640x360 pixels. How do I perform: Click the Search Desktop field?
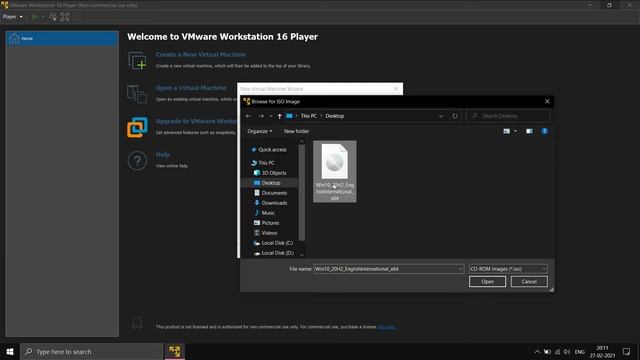click(x=508, y=116)
